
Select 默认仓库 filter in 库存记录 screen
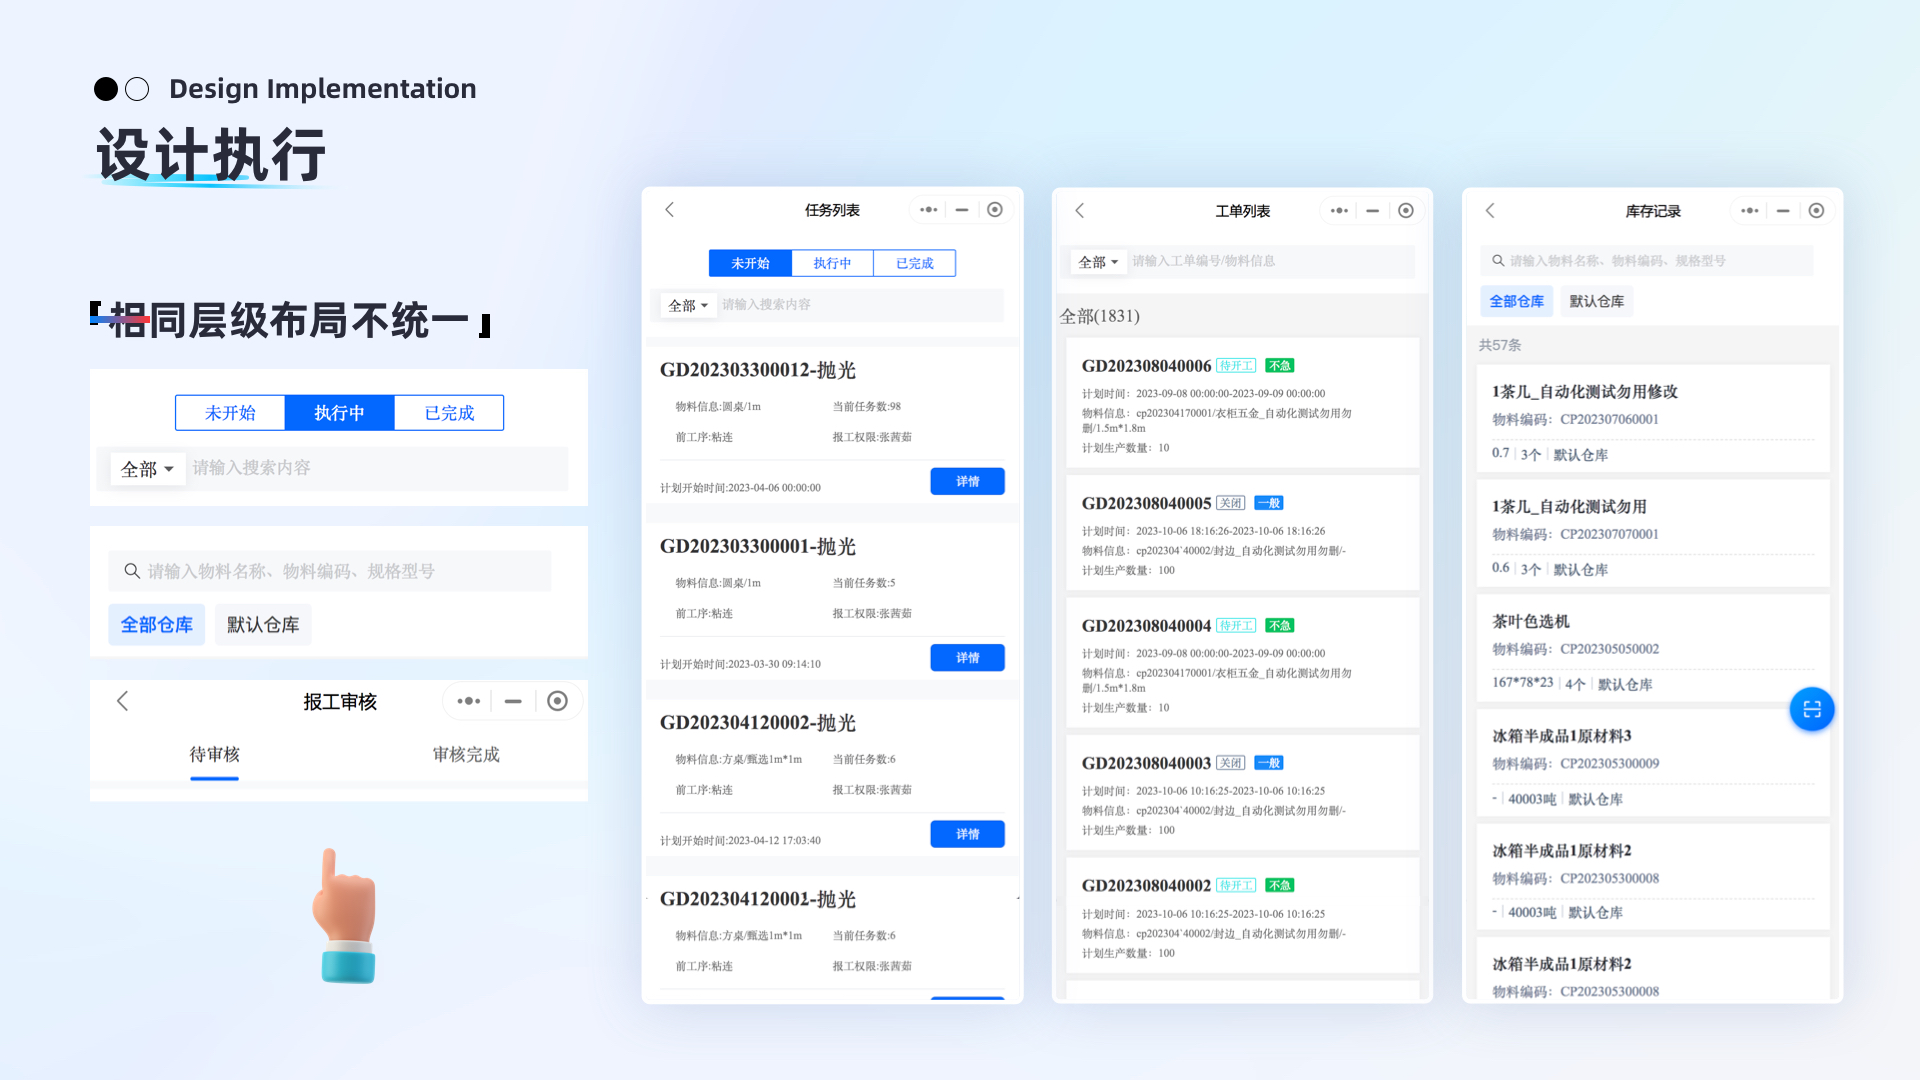pos(1596,301)
